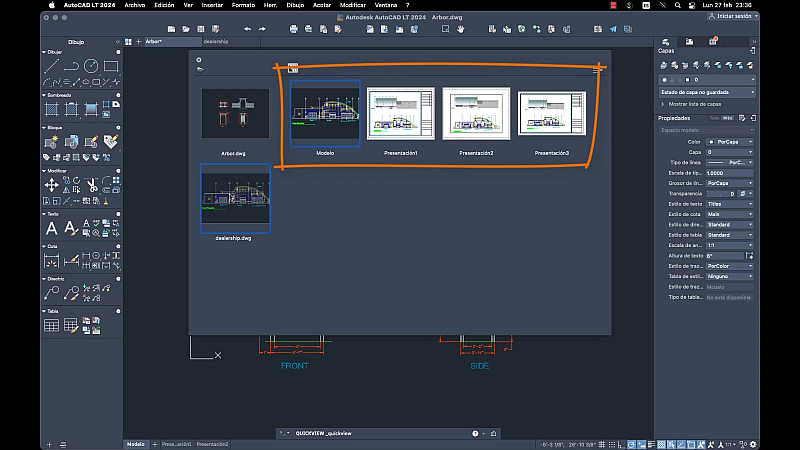Select the Move tool in Modificar
The height and width of the screenshot is (450, 800).
pyautogui.click(x=52, y=185)
